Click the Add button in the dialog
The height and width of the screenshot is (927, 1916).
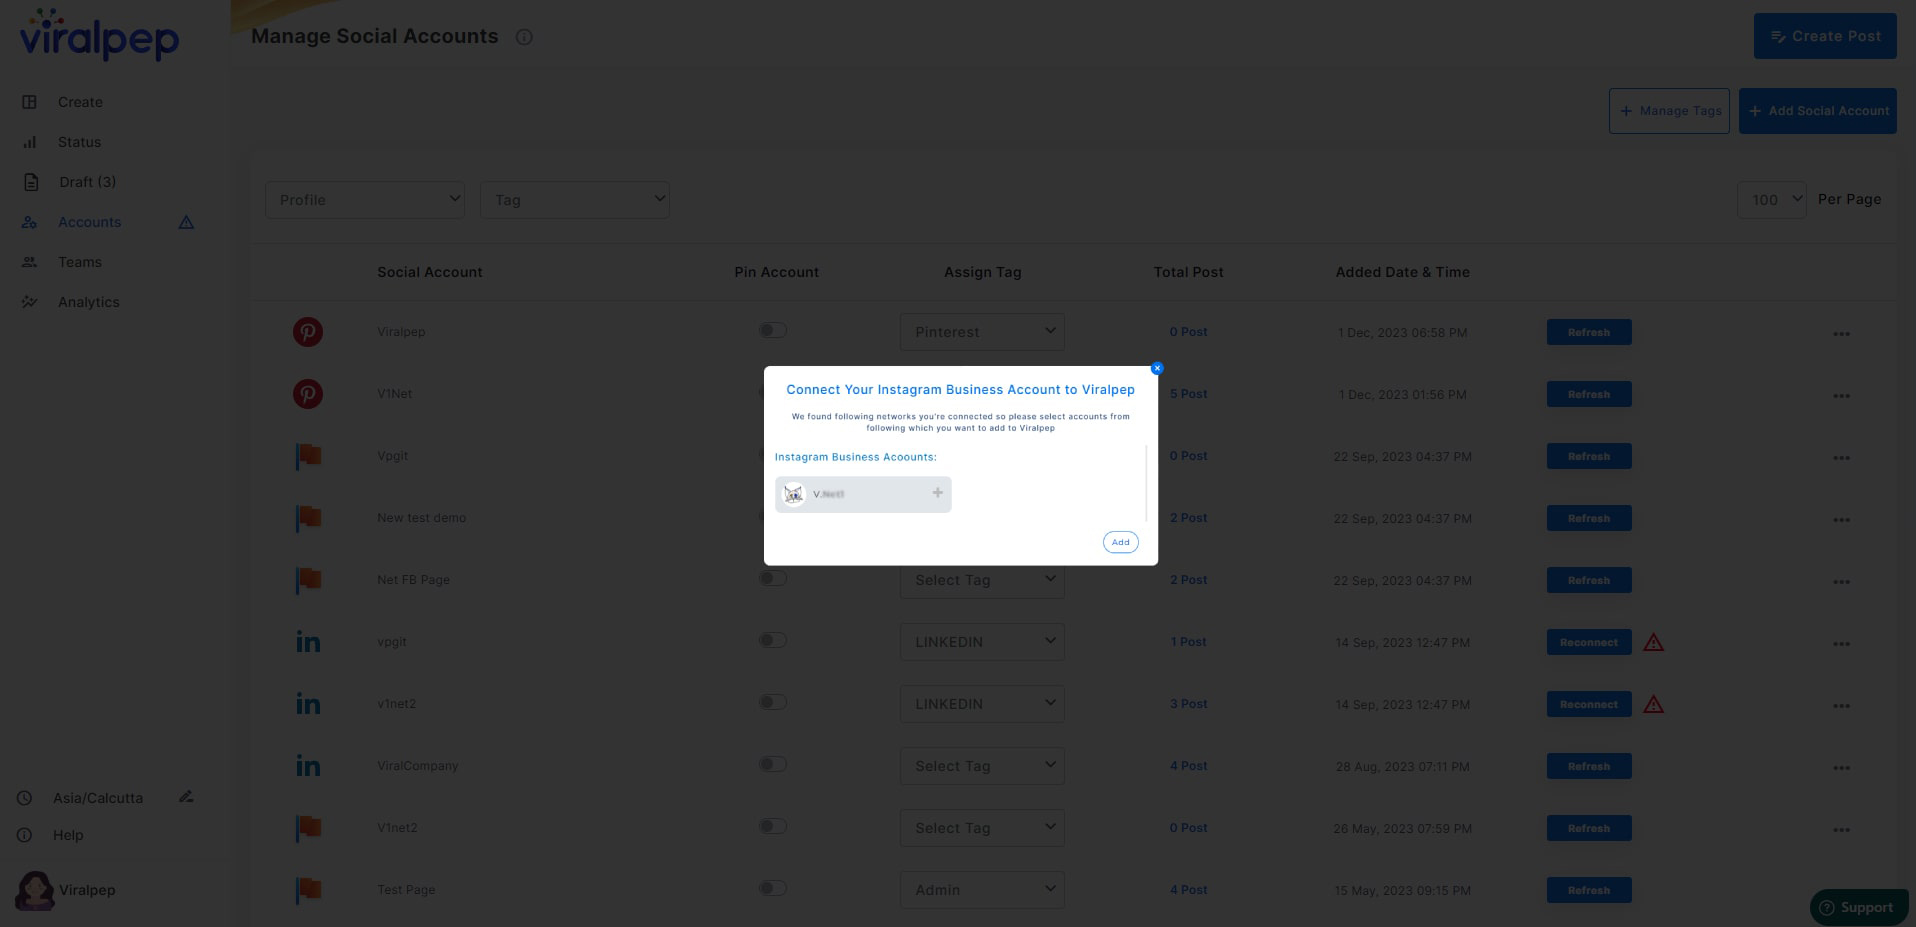(x=1120, y=542)
